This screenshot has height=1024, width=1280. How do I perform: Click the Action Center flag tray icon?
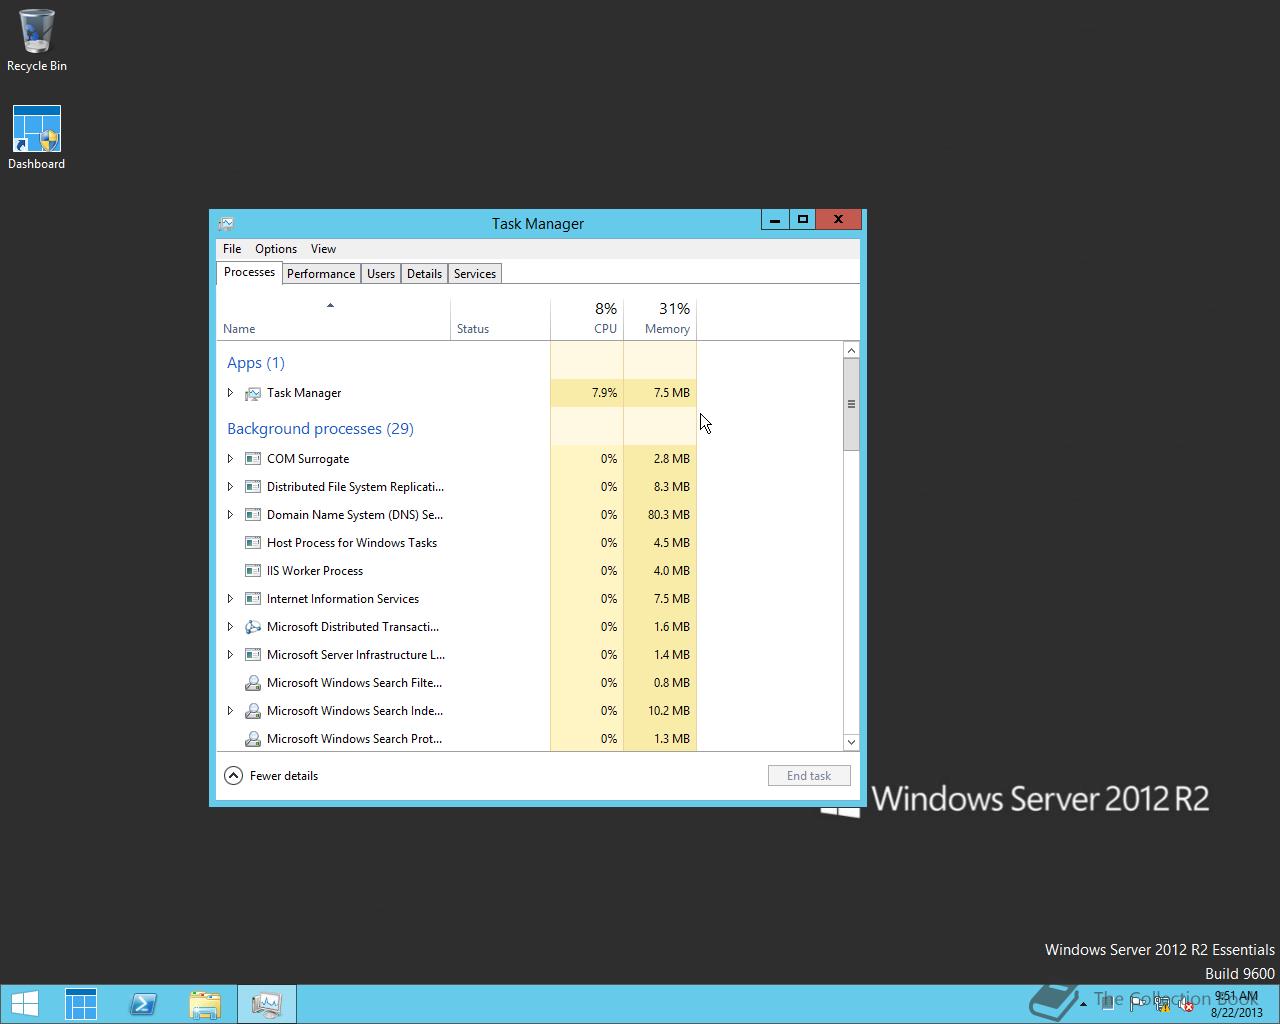pos(1138,1005)
